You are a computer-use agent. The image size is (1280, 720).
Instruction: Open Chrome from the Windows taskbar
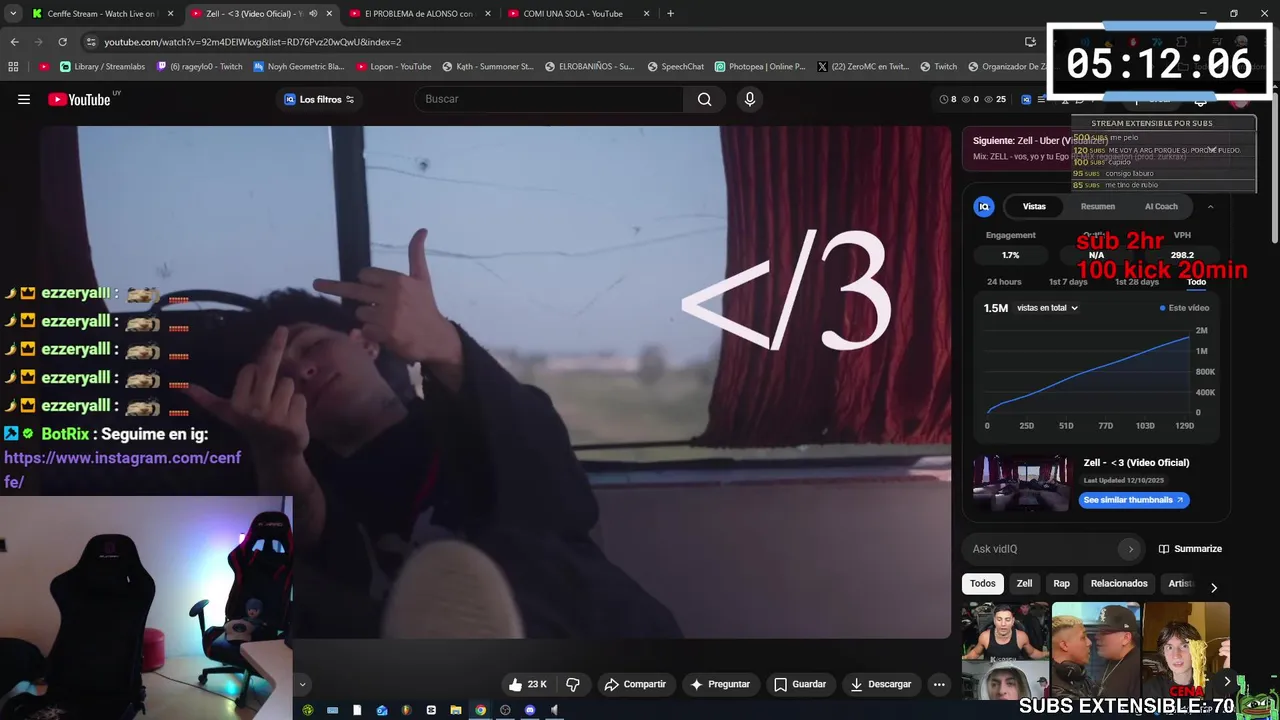480,710
